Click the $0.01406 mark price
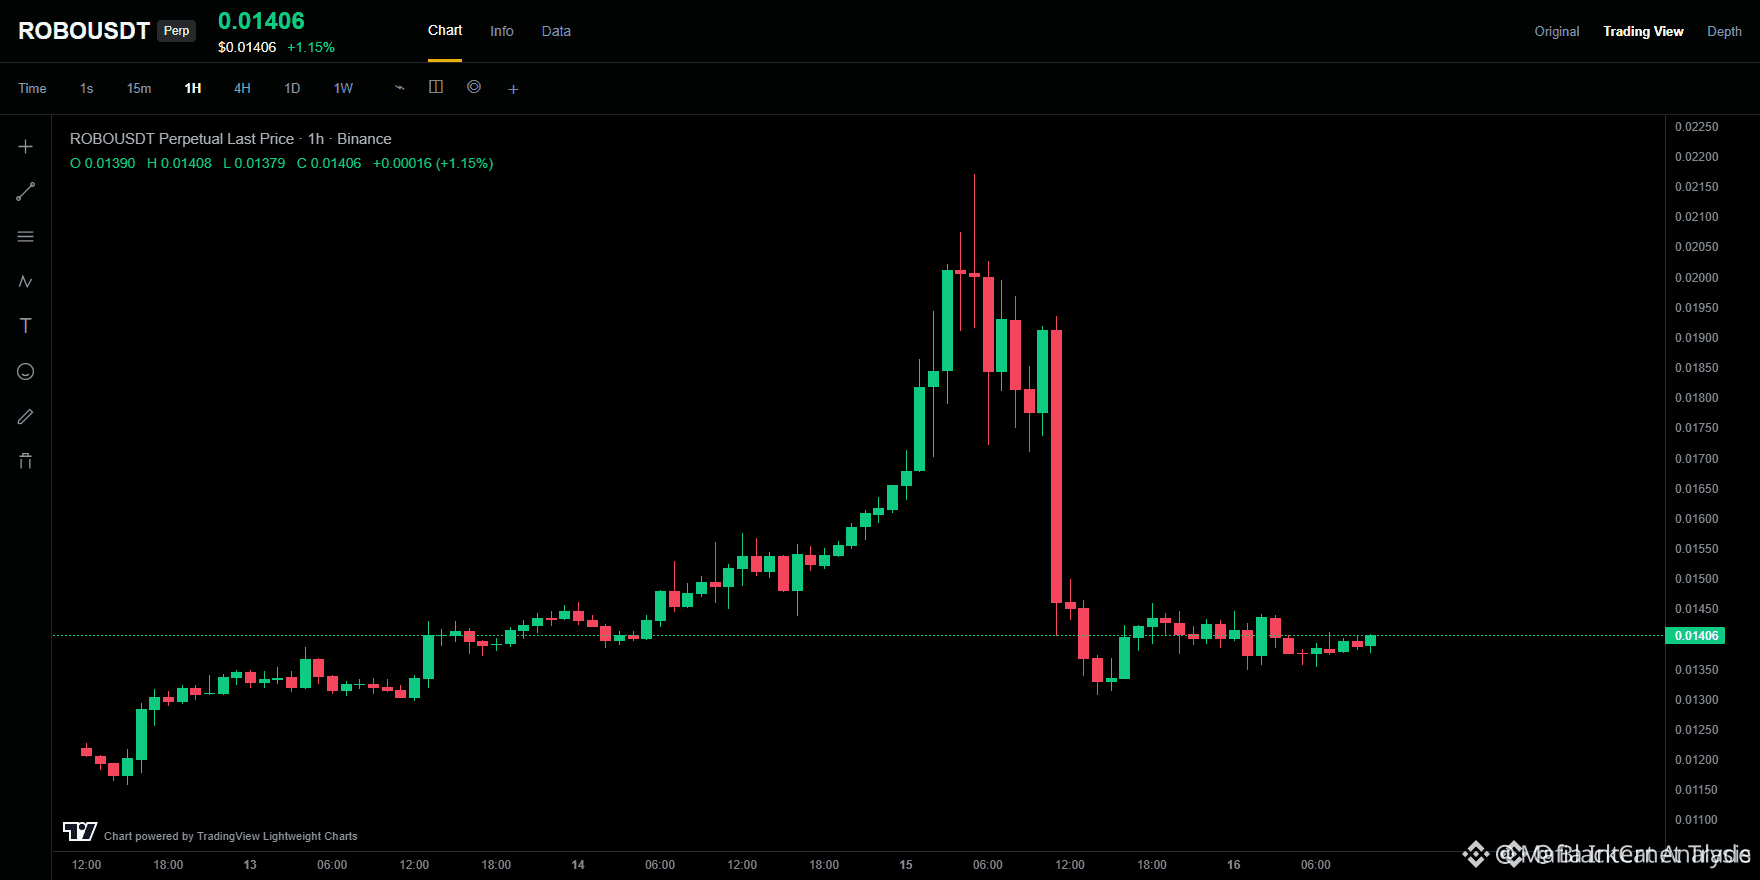 click(247, 47)
